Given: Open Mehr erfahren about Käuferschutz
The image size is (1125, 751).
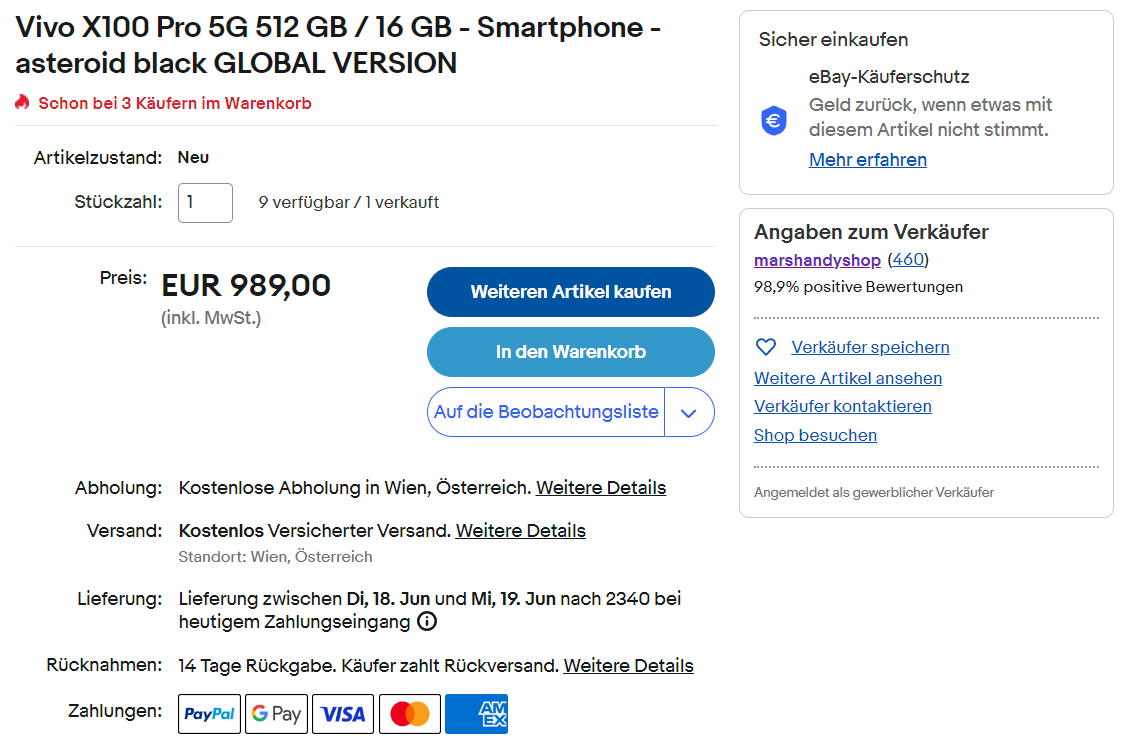Looking at the screenshot, I should click(867, 160).
